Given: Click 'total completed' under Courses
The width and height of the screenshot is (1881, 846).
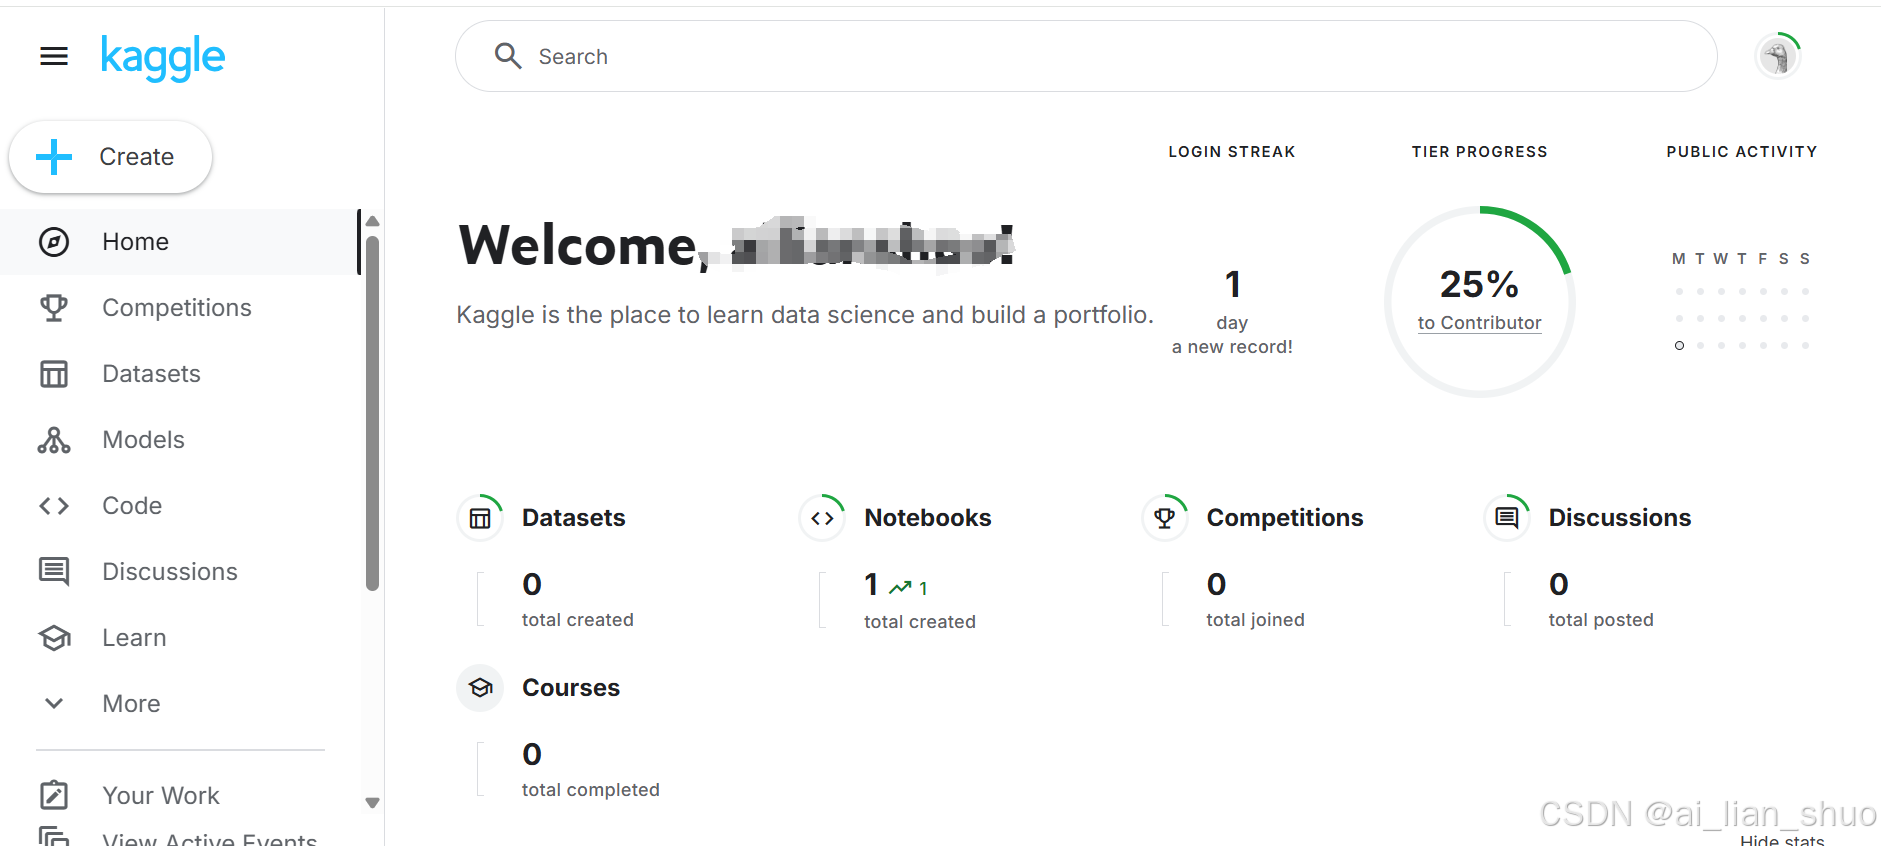Looking at the screenshot, I should coord(591,790).
